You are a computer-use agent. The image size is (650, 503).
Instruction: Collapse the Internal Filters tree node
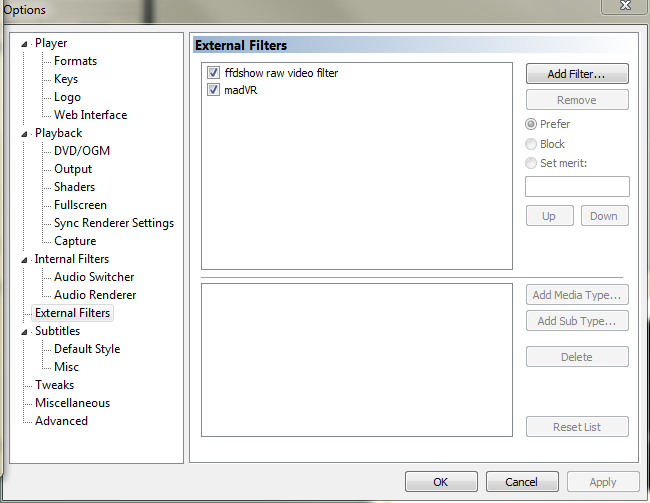[26, 259]
